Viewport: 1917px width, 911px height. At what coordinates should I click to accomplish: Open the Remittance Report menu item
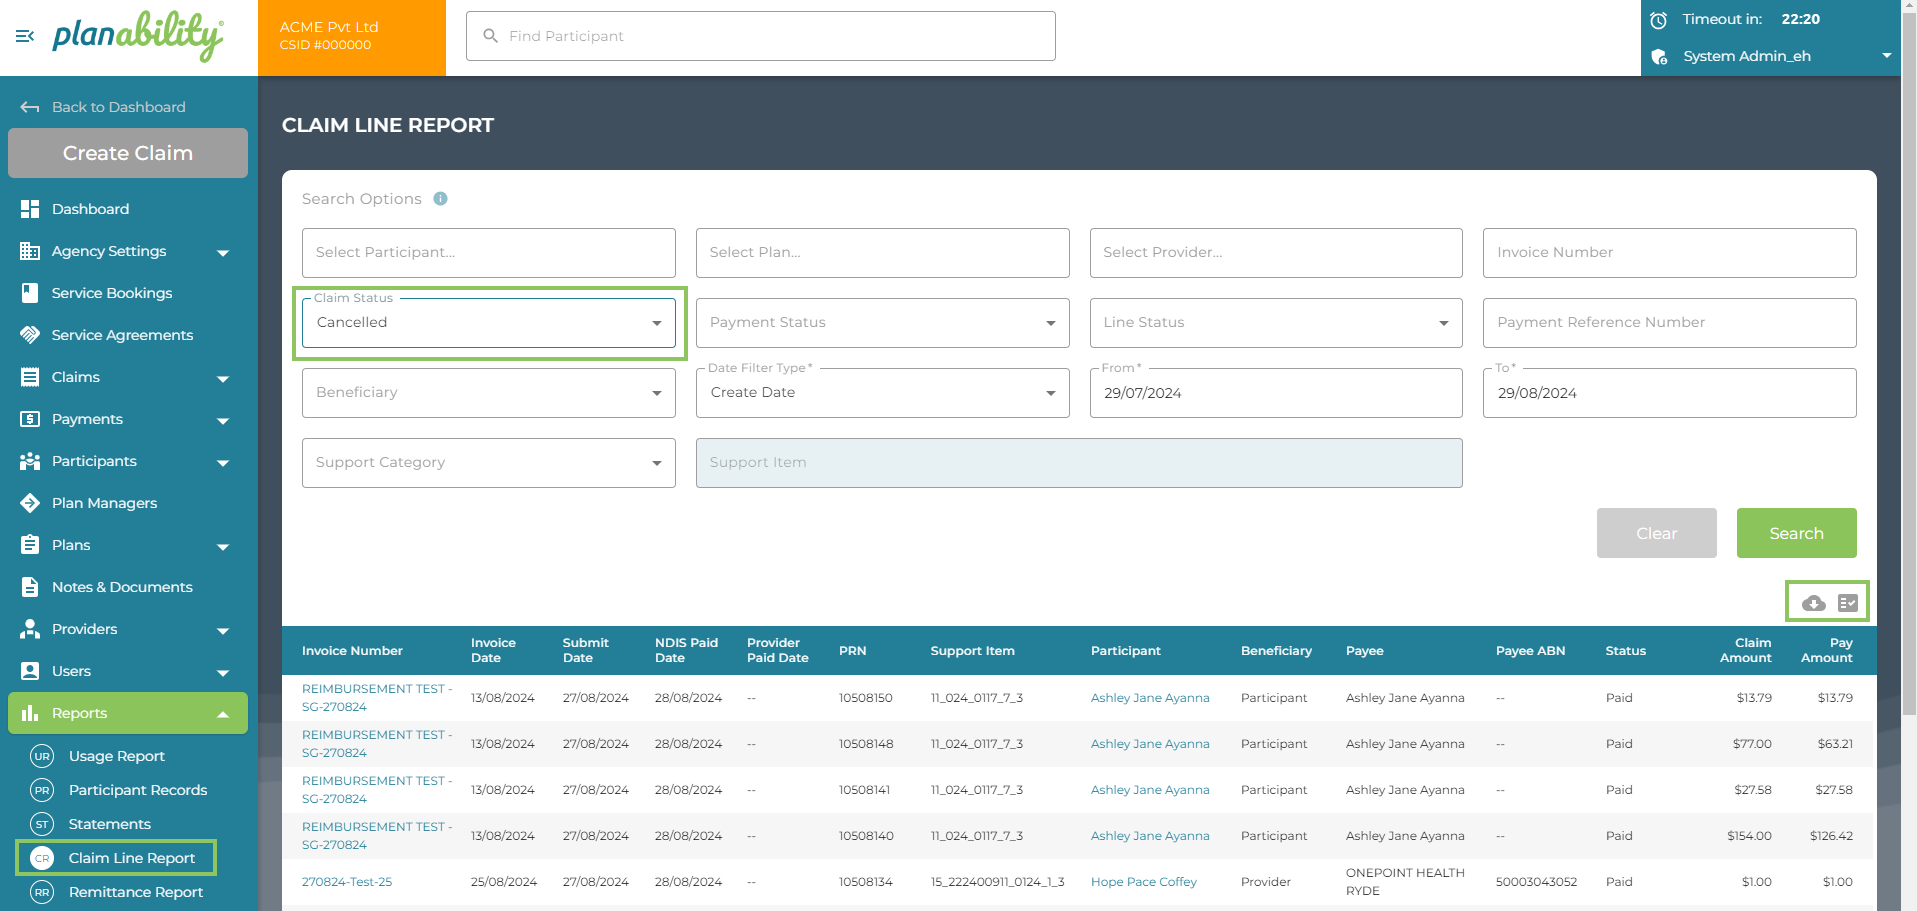point(136,892)
